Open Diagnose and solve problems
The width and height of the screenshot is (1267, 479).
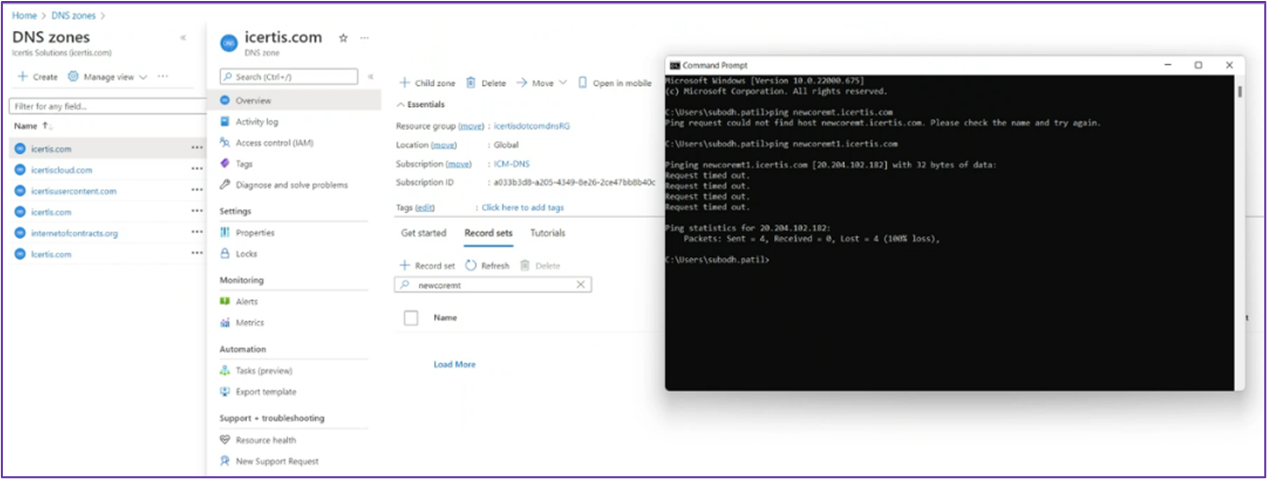291,185
